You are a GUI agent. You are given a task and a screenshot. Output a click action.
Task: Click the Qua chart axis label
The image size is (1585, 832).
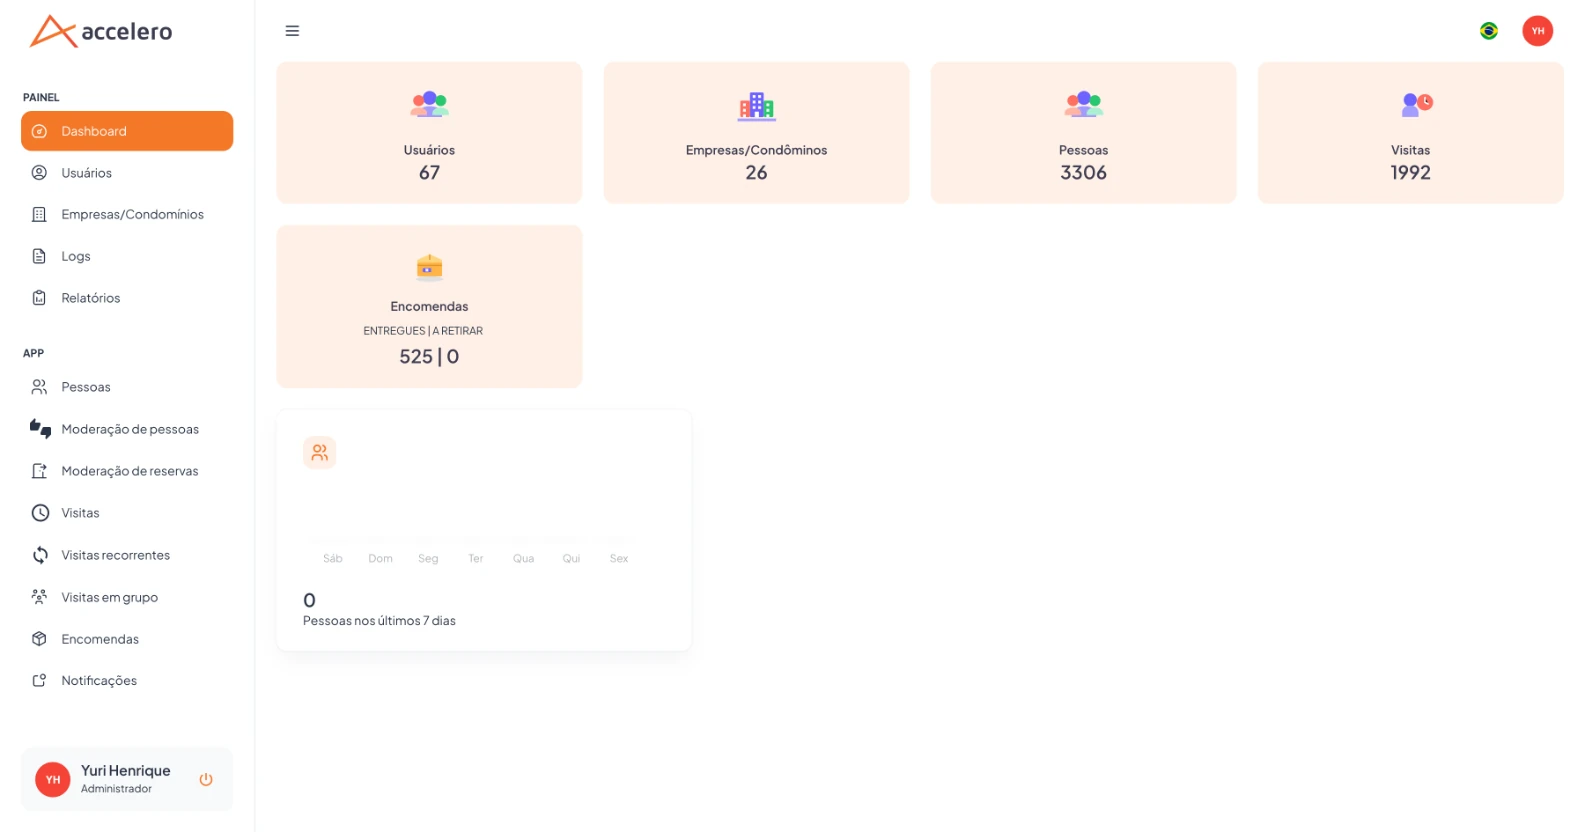(523, 559)
